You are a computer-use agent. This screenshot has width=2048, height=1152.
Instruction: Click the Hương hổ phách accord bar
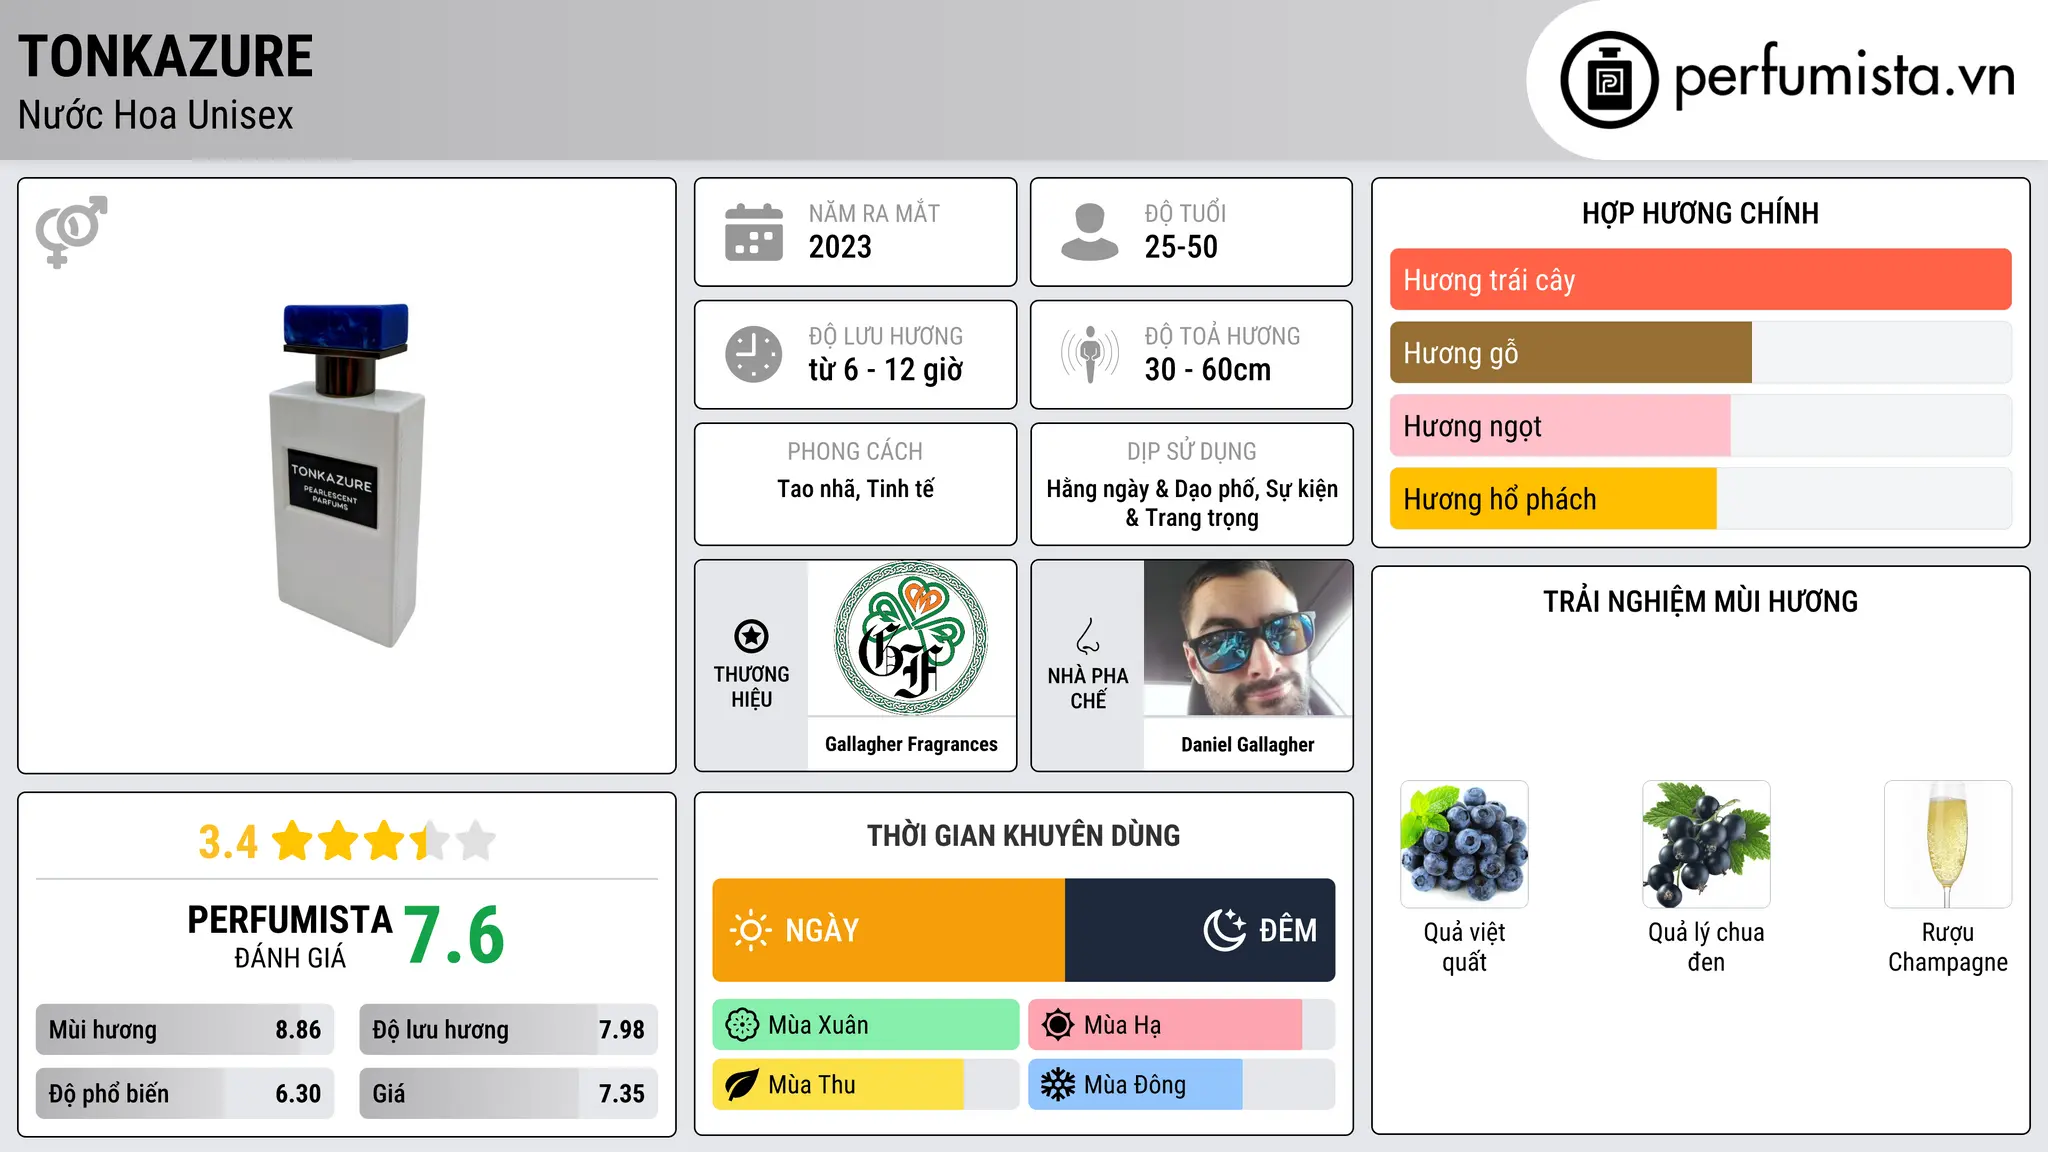pyautogui.click(x=1700, y=499)
